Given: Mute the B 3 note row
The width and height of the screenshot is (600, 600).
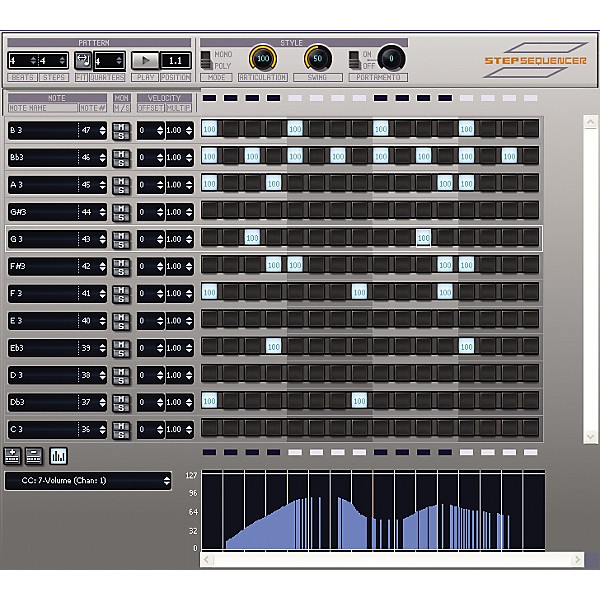Looking at the screenshot, I should tap(121, 127).
